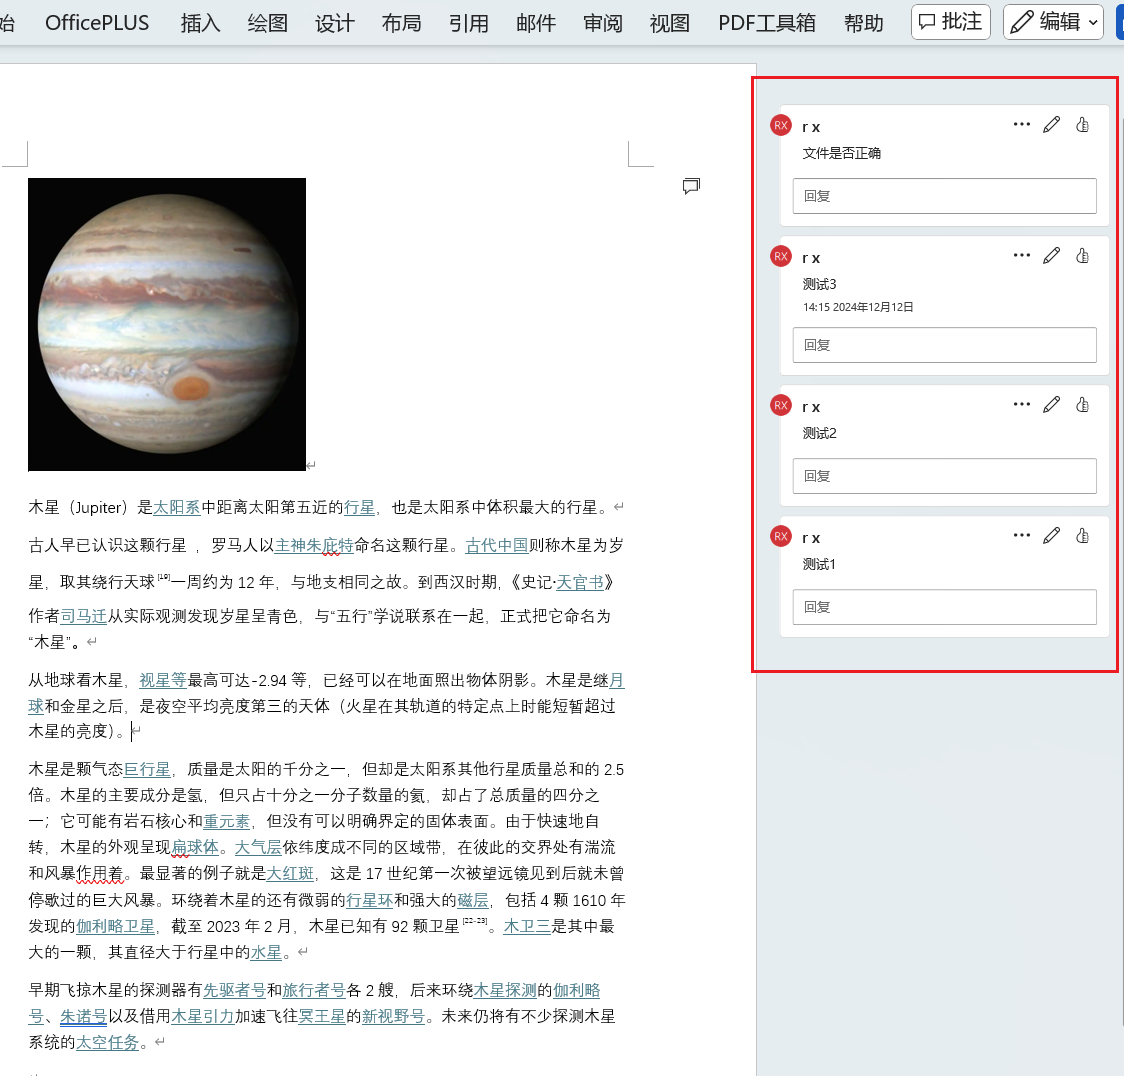The height and width of the screenshot is (1076, 1124).
Task: Like the "文件是否正确" comment with thumbs-up icon
Action: [x=1082, y=124]
